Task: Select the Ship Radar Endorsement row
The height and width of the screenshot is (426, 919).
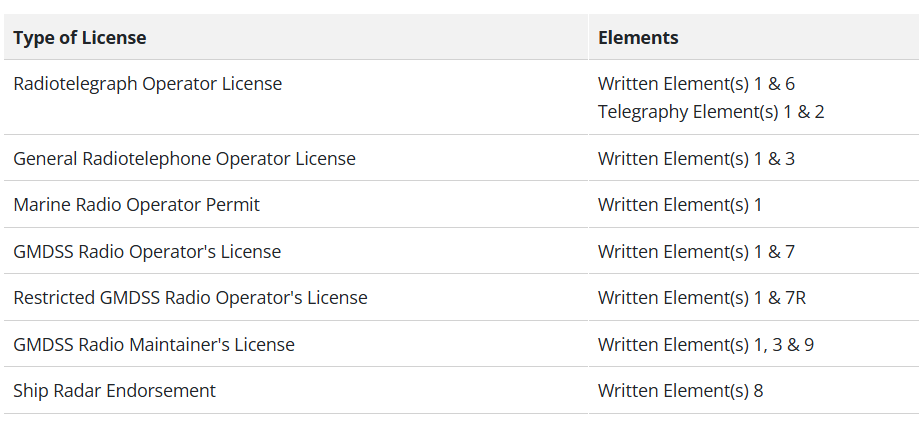Action: coord(114,391)
